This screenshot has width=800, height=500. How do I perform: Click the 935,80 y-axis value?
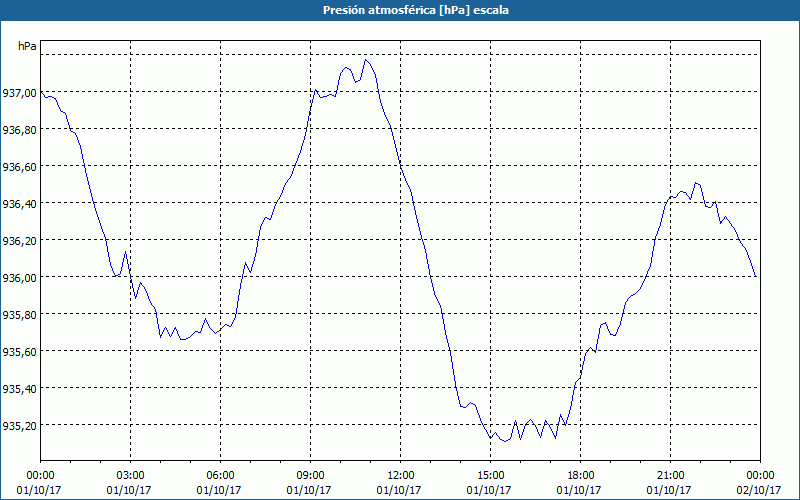point(19,314)
